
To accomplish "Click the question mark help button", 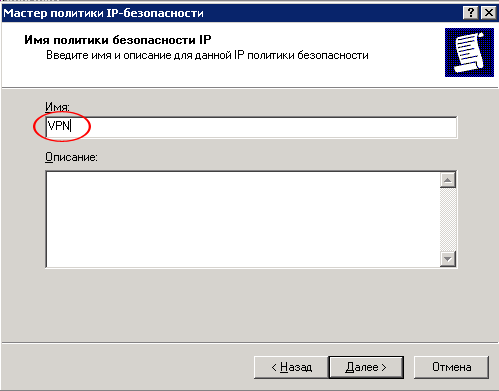I will 470,13.
